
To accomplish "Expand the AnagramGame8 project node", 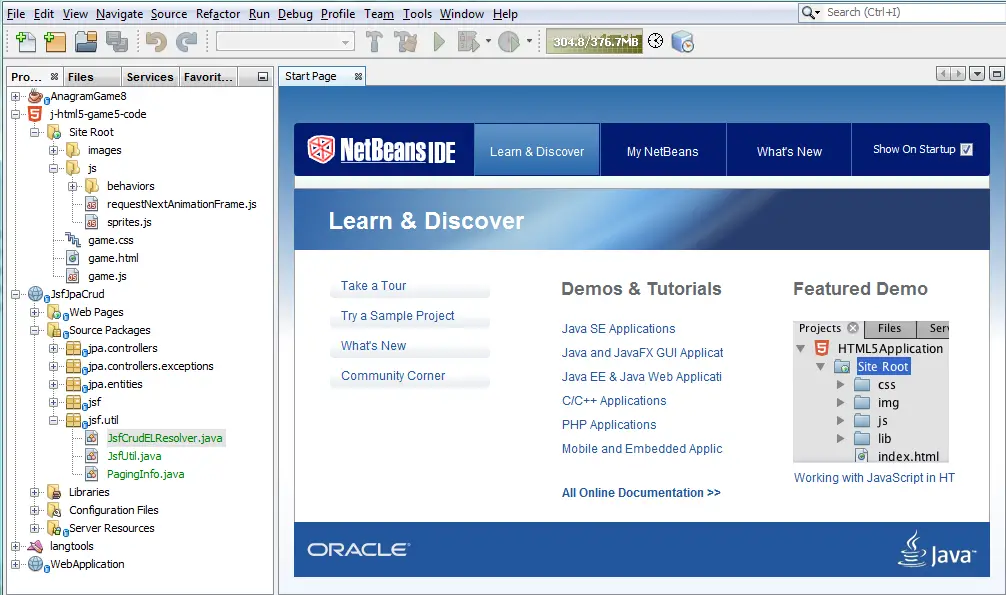I will (x=15, y=96).
